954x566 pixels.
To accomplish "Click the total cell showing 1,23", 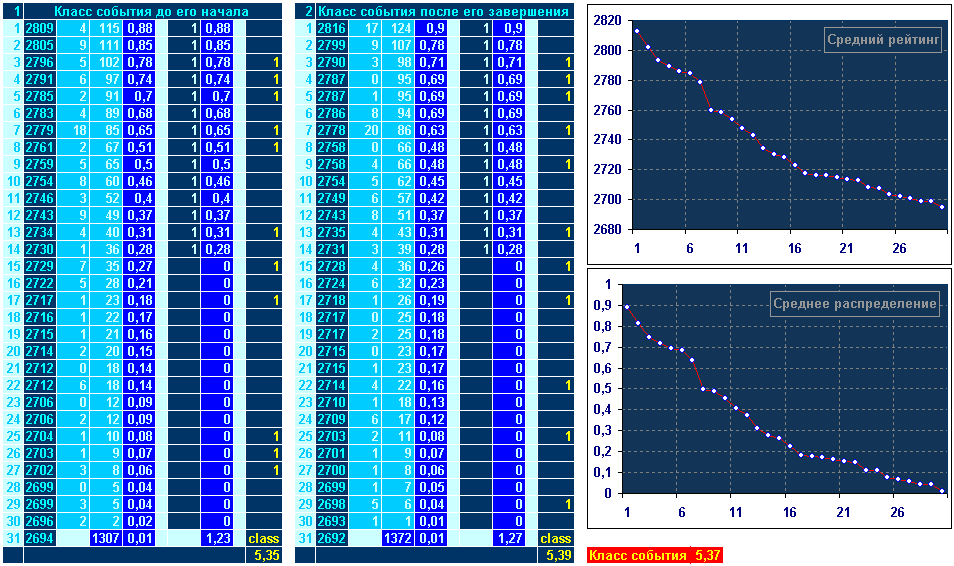I will coord(217,538).
